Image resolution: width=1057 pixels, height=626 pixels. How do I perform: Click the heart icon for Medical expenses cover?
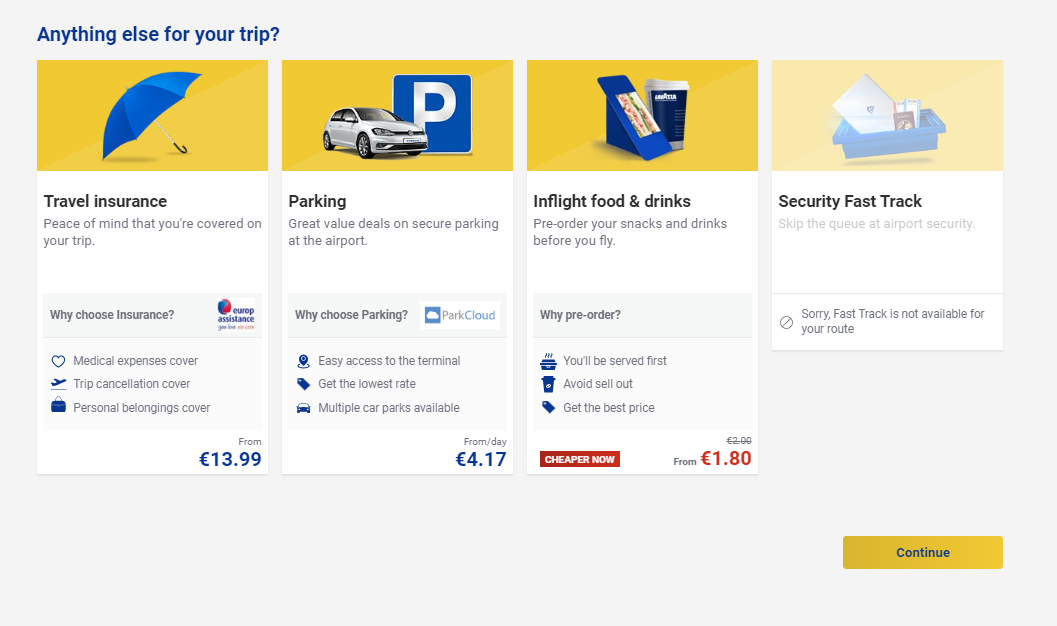pos(59,361)
